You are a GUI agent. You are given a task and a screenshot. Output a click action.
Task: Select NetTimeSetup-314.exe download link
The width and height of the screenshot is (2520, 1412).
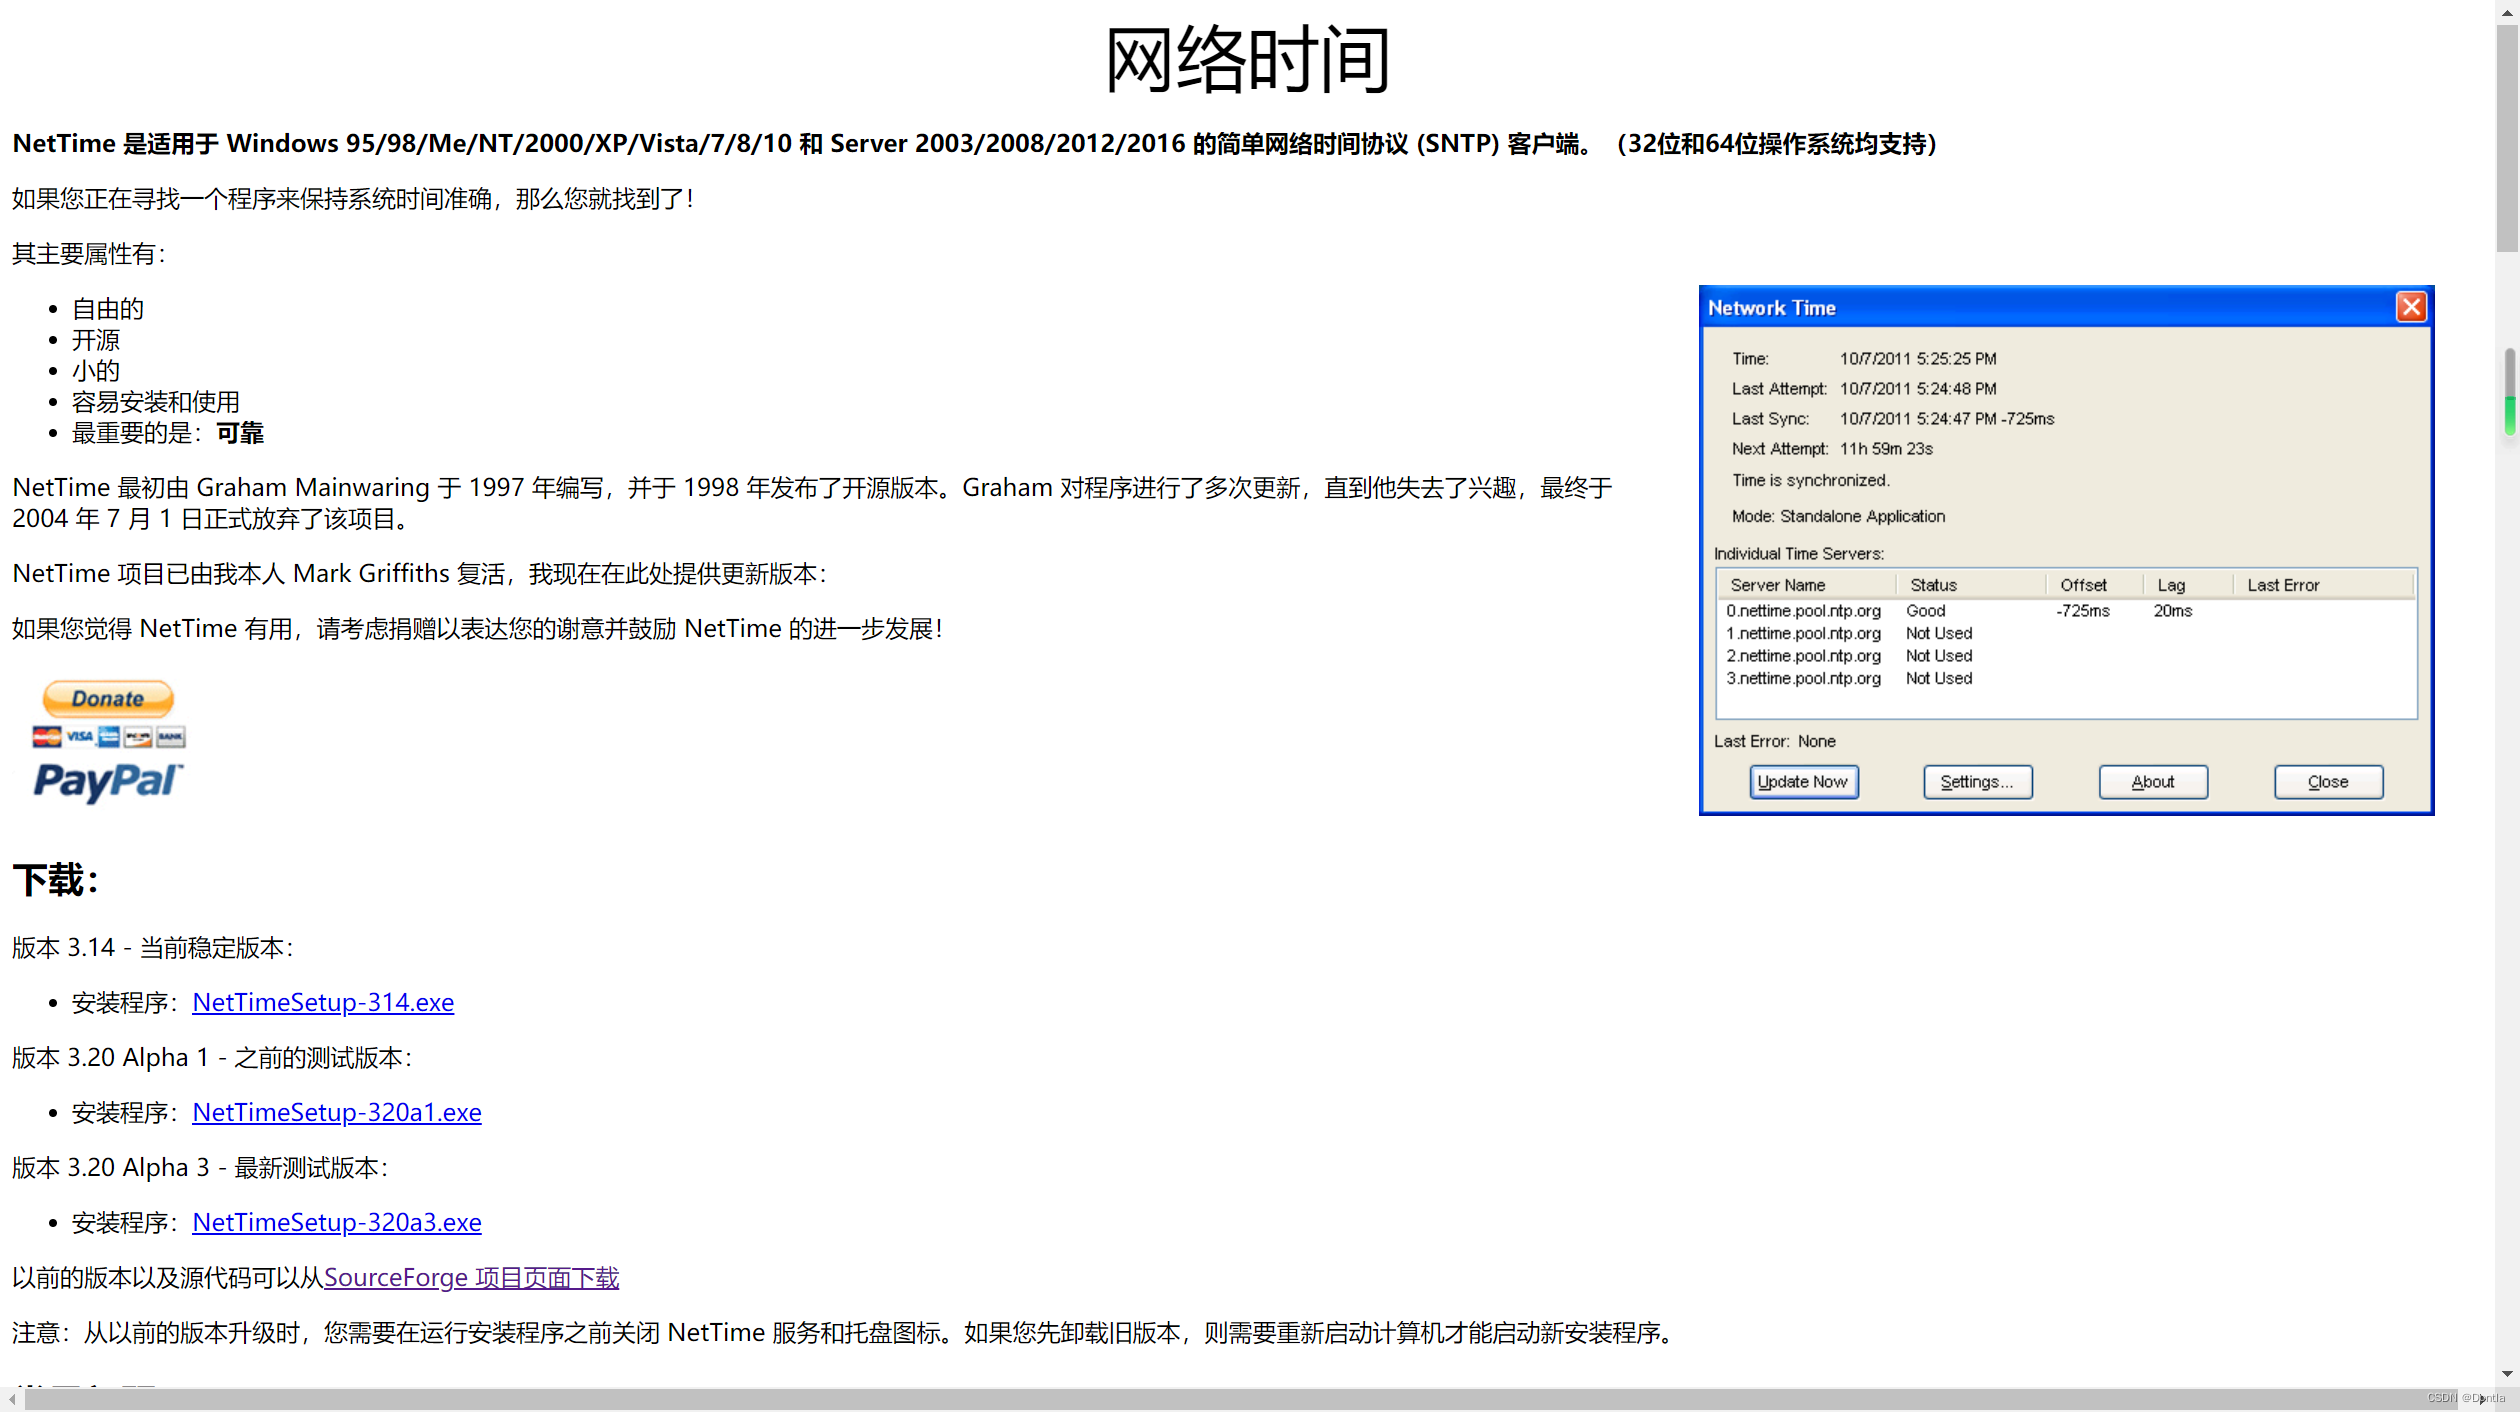coord(322,1002)
